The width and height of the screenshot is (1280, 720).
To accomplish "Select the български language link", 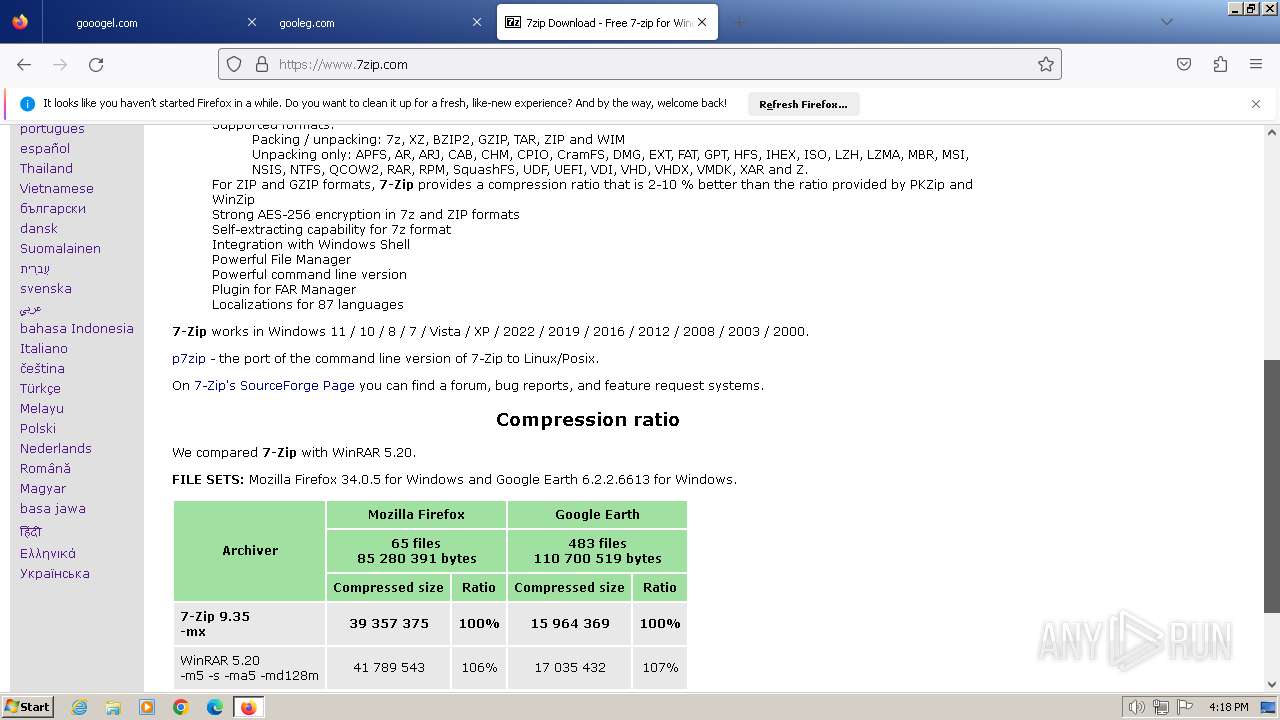I will pos(53,208).
